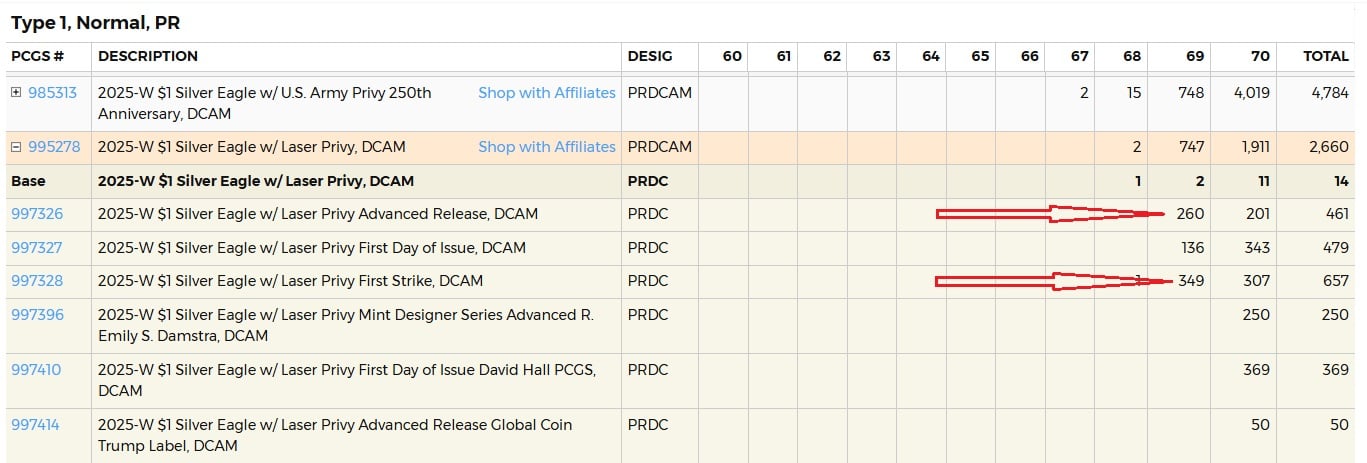The width and height of the screenshot is (1367, 463).
Task: Open coin 997327 First Day of Issue link
Action: click(37, 247)
